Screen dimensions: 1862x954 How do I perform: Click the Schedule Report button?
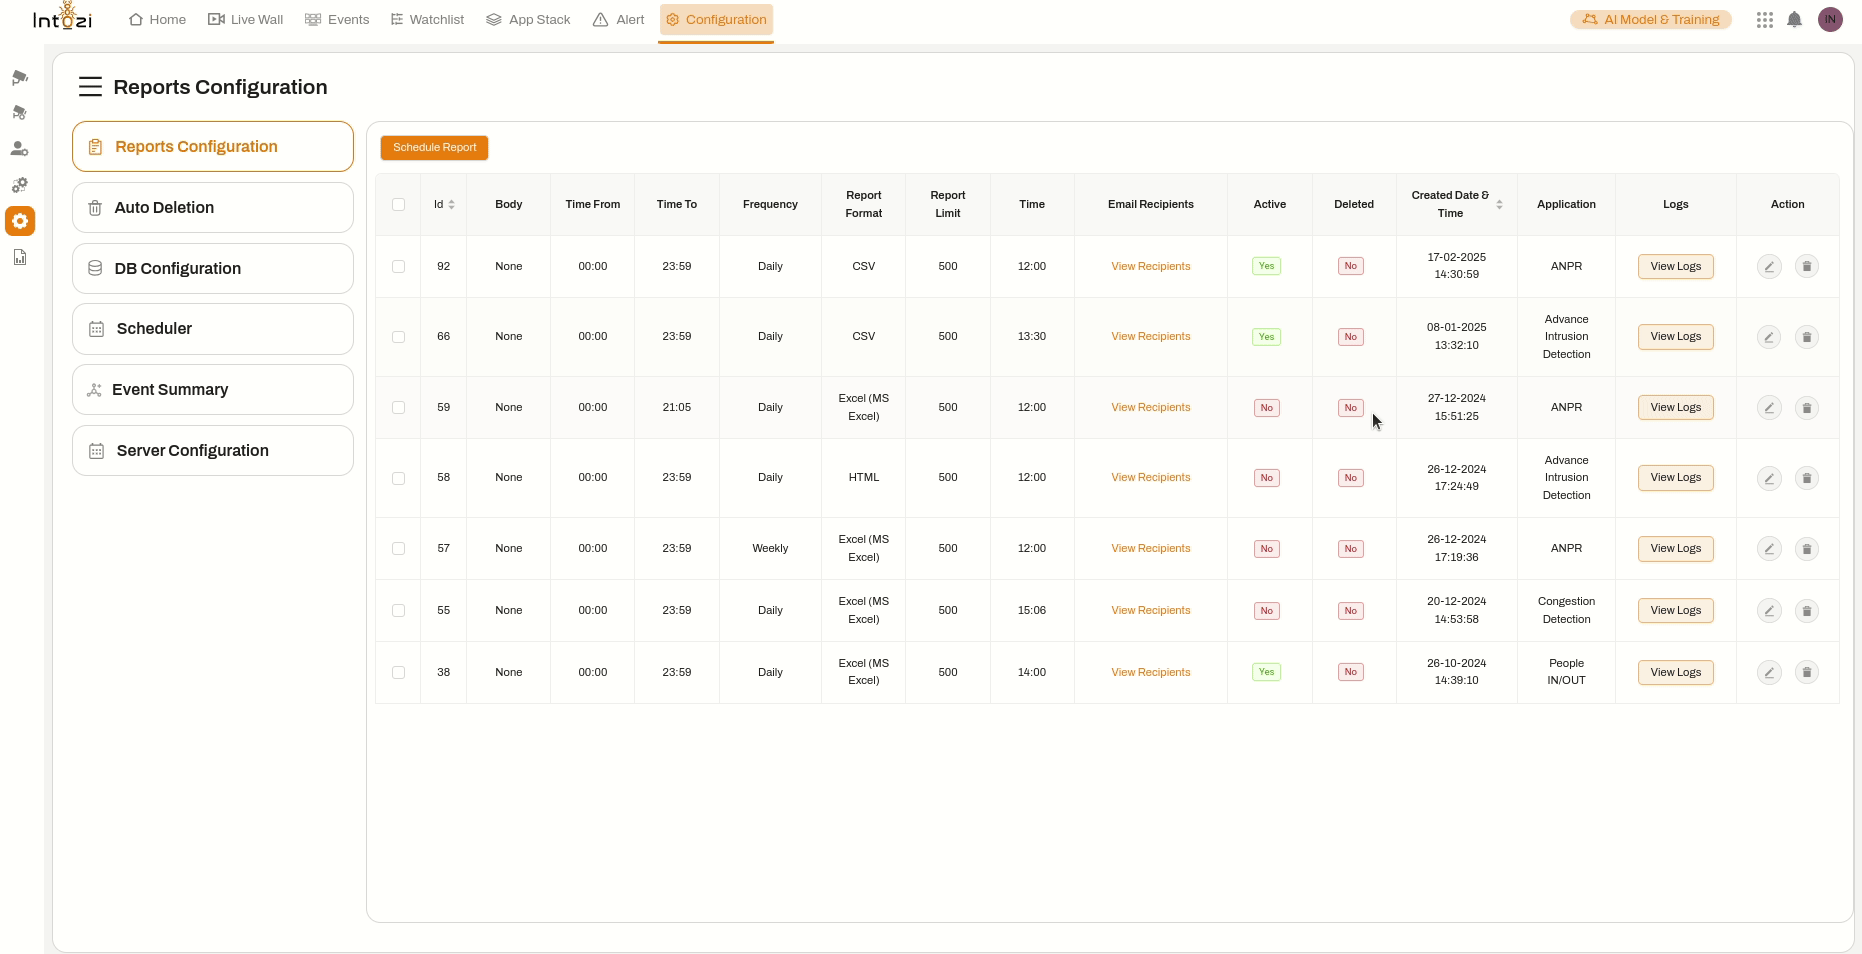(x=433, y=147)
